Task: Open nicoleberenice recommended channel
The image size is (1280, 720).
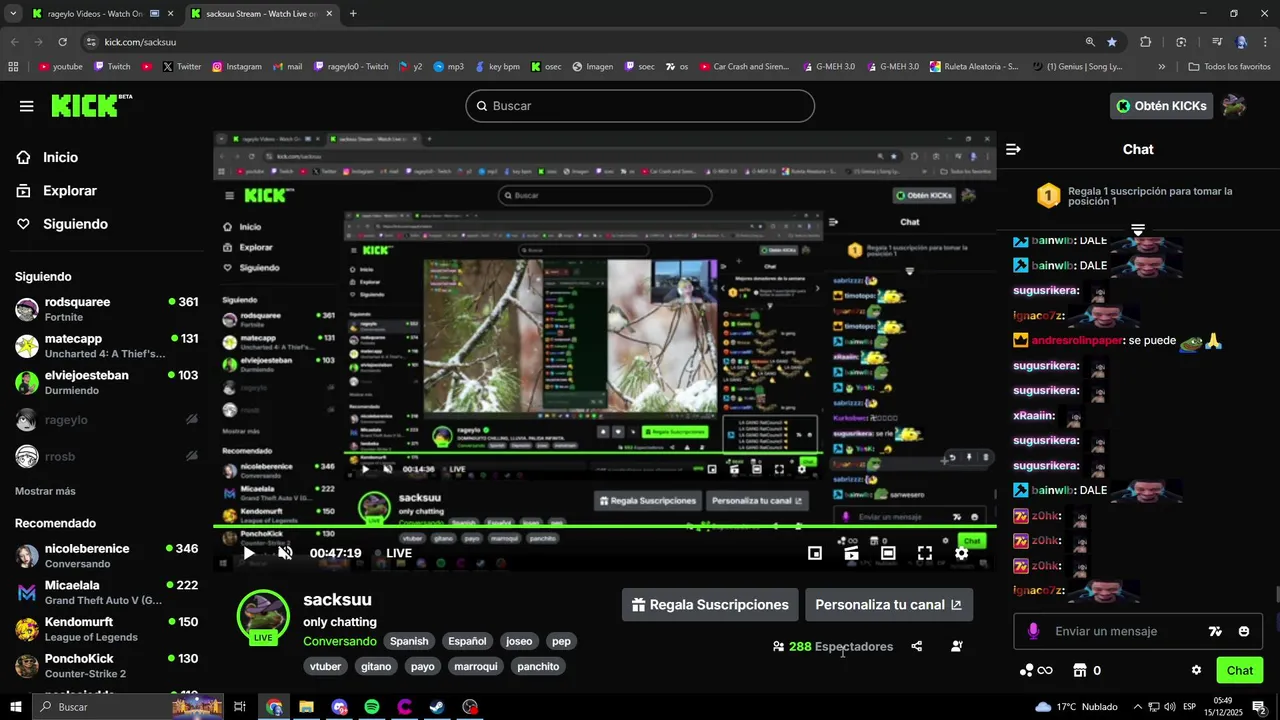Action: 106,556
